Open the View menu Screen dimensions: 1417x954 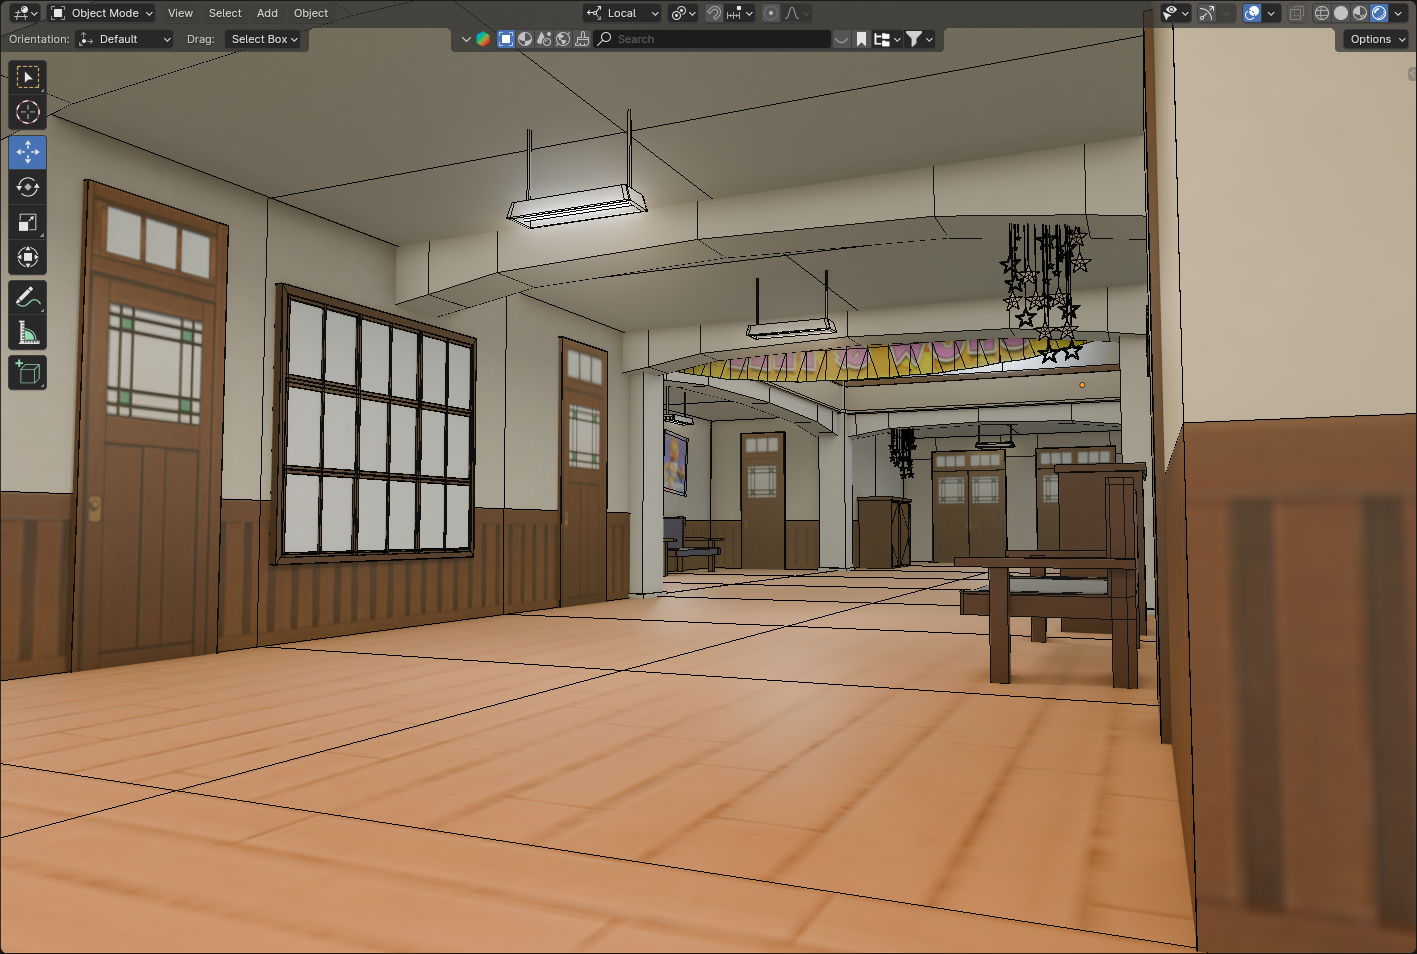180,13
